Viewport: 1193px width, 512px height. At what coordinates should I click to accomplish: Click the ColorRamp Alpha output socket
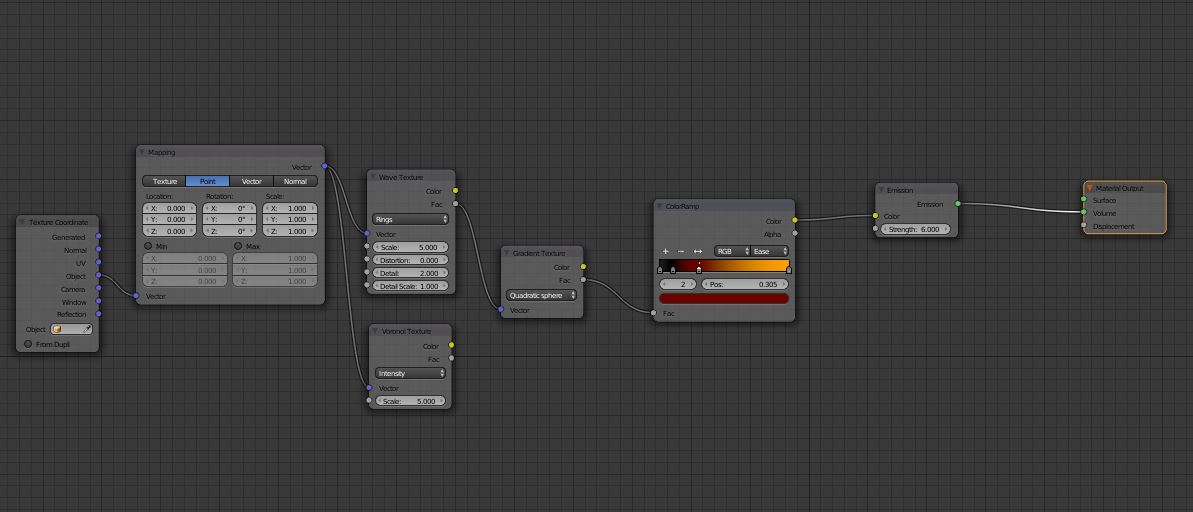click(794, 234)
